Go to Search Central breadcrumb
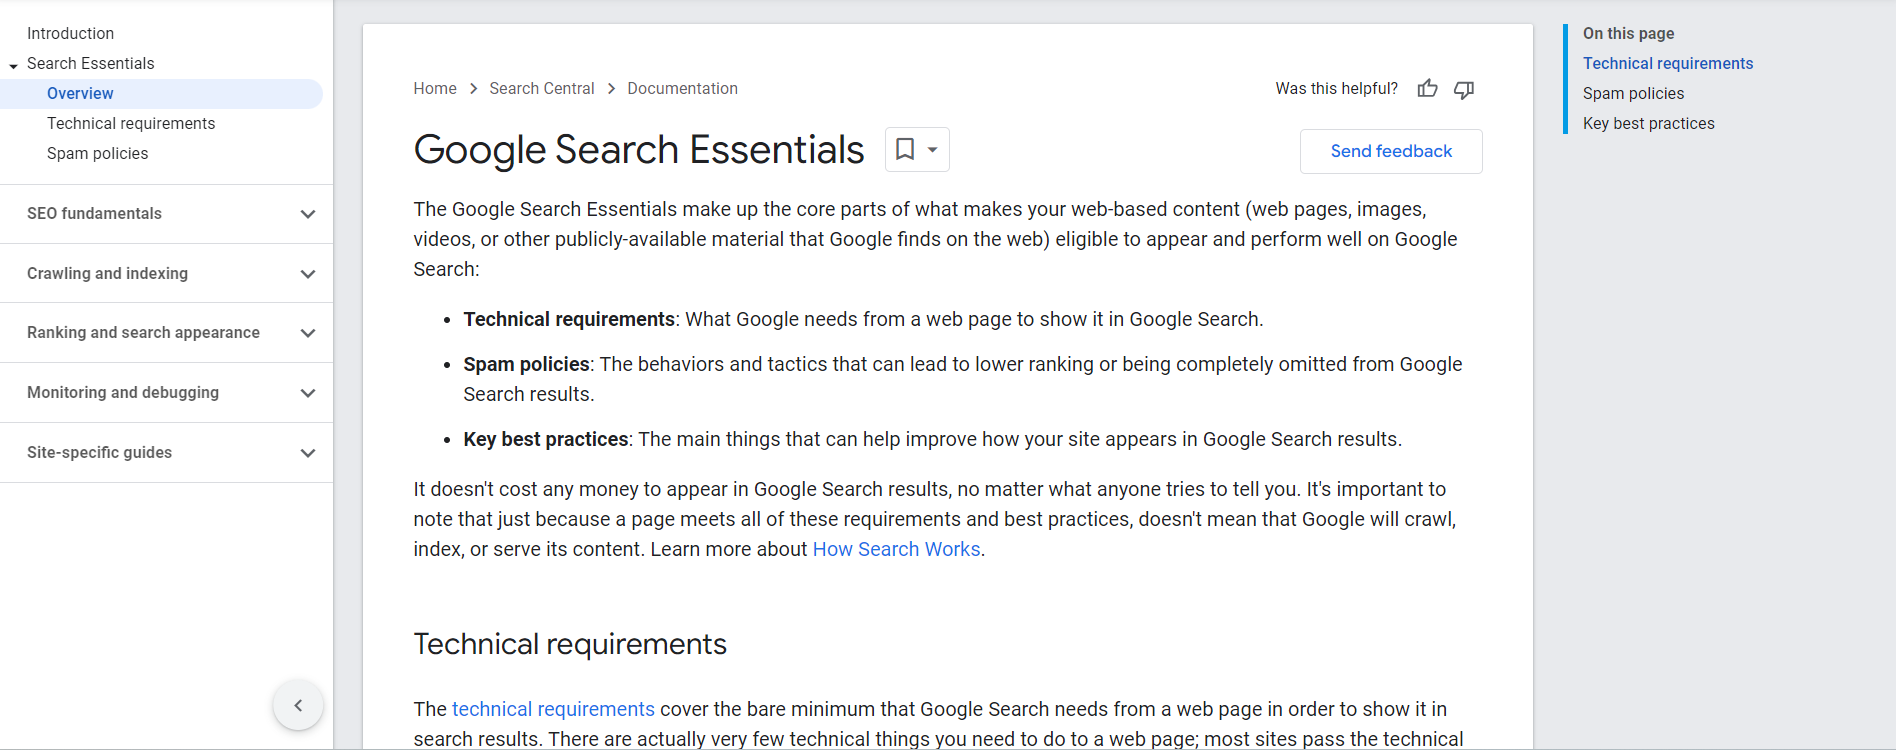Viewport: 1896px width, 750px height. click(x=541, y=89)
